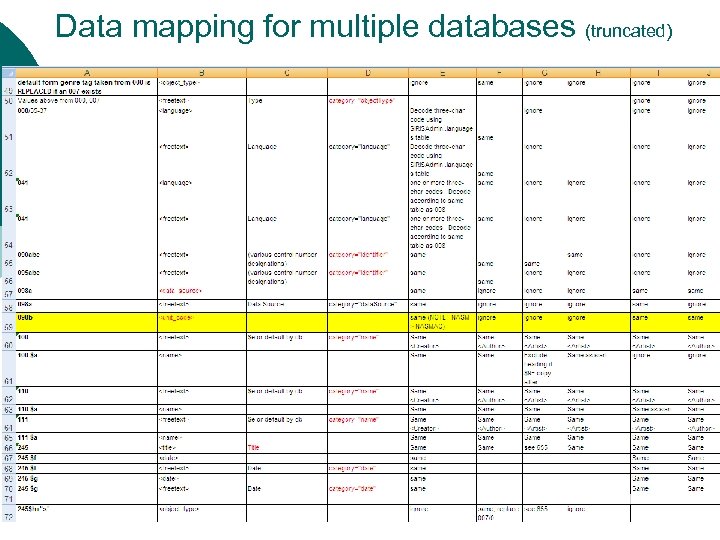The width and height of the screenshot is (720, 540).
Task: Select row header 72
Action: 8,513
